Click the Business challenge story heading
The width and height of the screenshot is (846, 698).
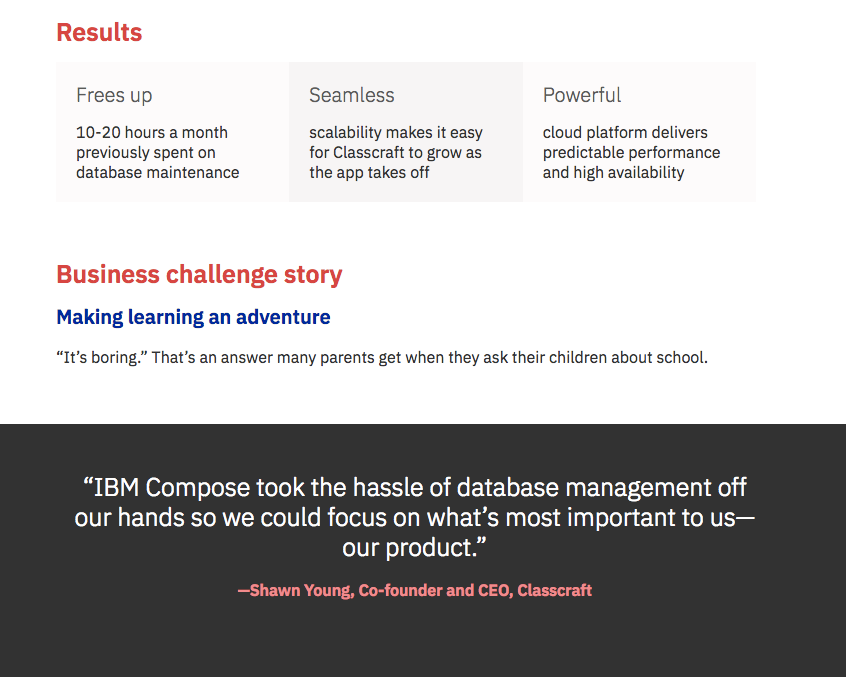pos(199,275)
